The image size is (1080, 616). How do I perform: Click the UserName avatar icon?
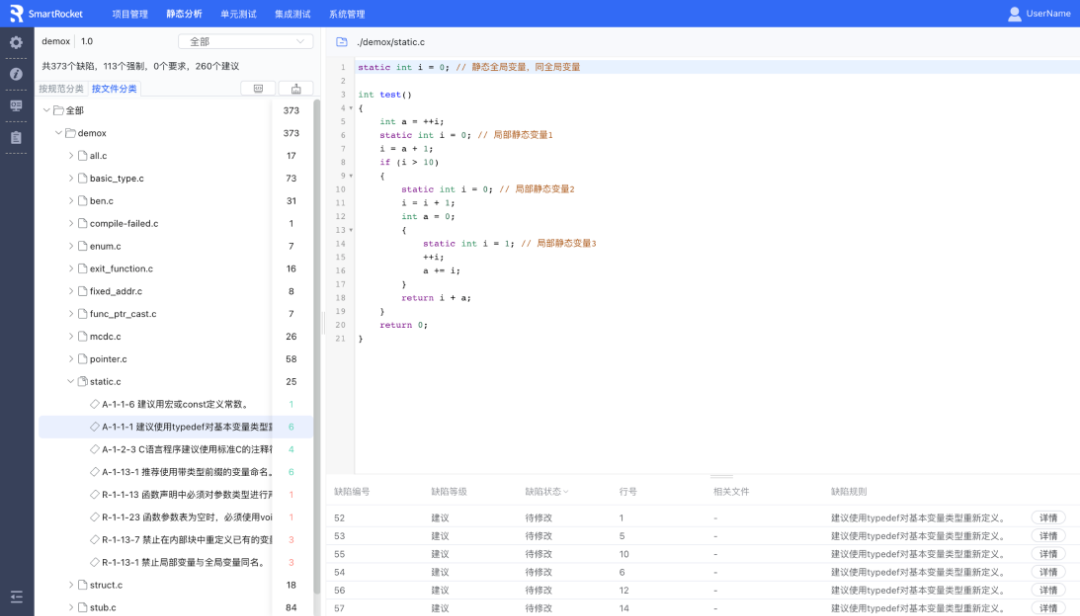(x=1015, y=14)
